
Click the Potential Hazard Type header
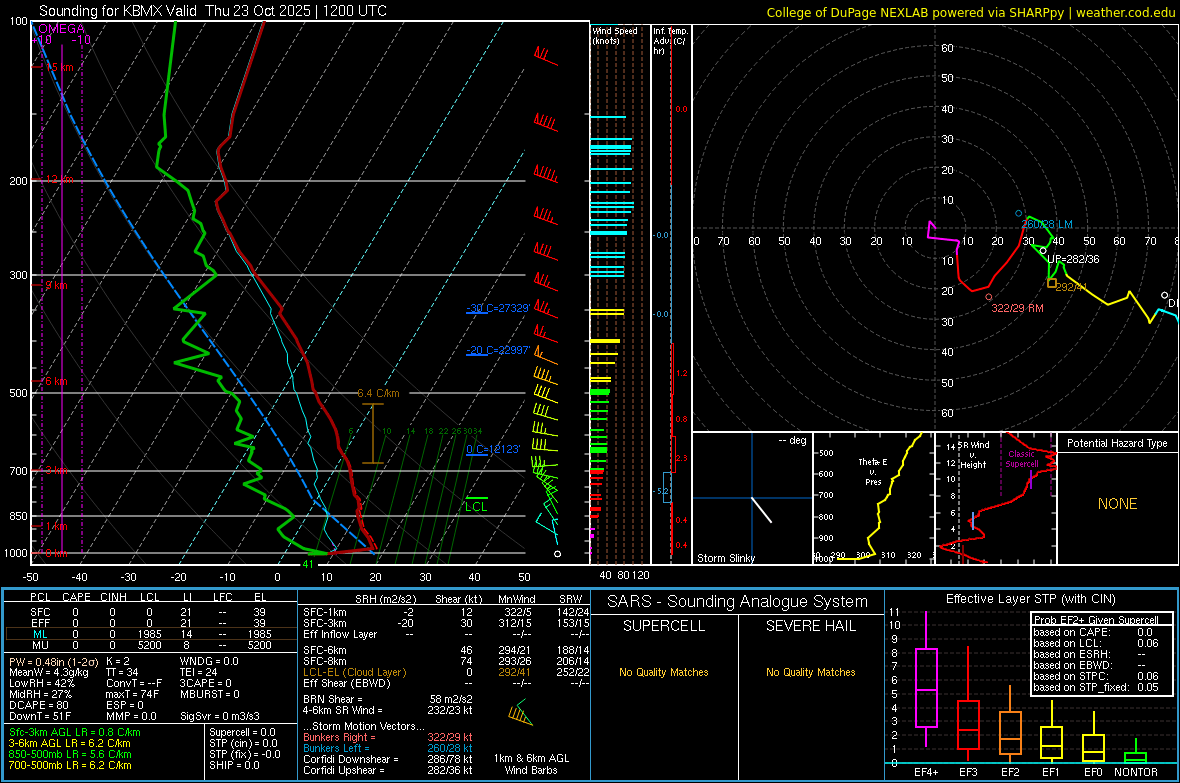1118,443
